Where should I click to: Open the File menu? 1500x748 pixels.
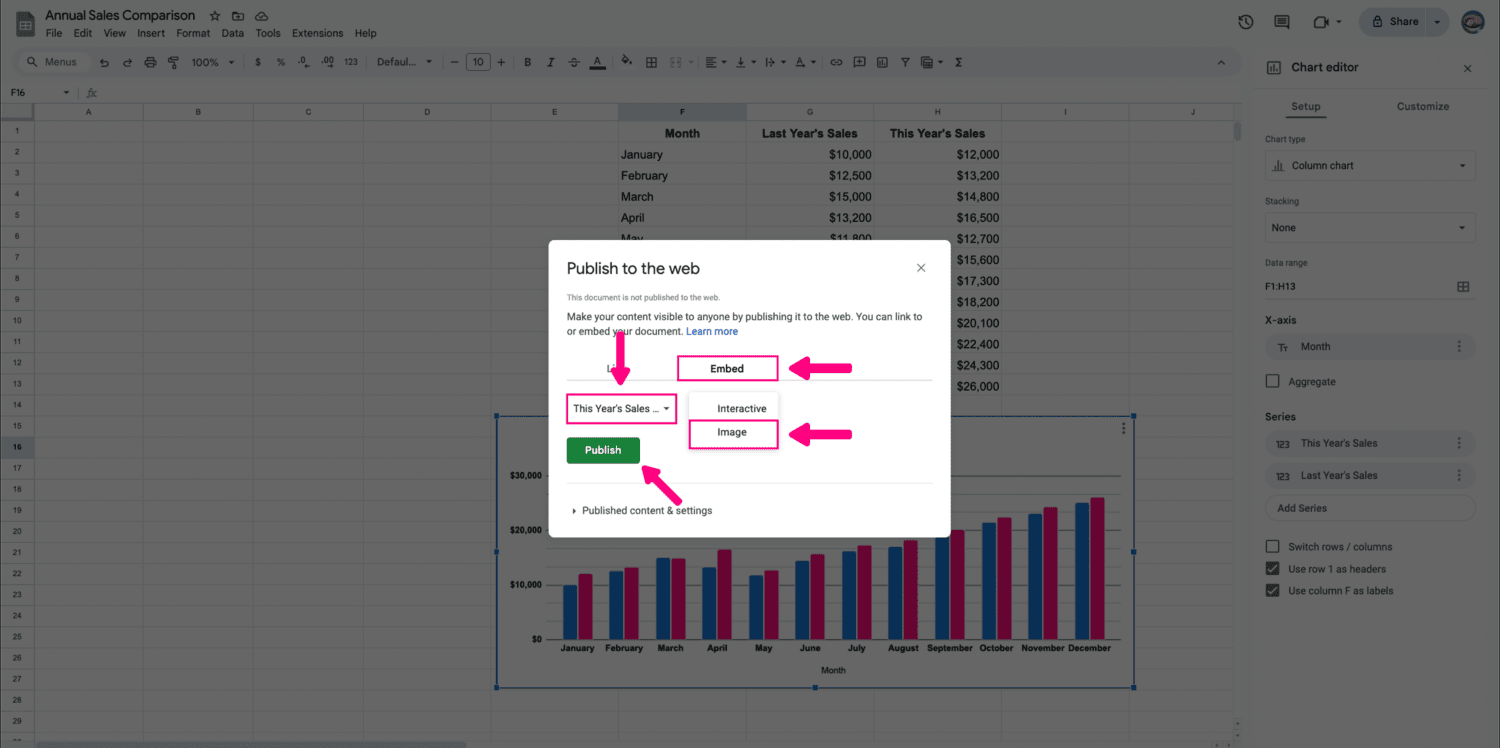click(54, 33)
